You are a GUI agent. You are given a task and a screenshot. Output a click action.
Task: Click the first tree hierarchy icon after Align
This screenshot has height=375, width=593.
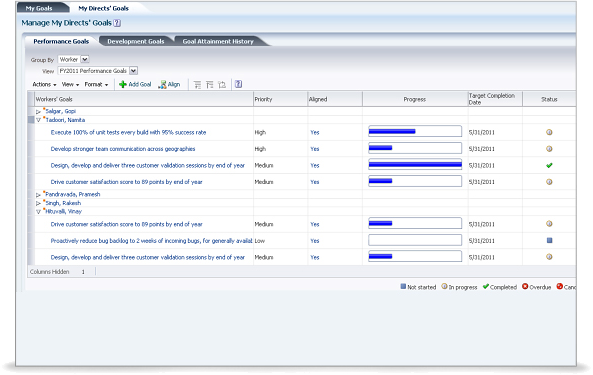point(197,85)
